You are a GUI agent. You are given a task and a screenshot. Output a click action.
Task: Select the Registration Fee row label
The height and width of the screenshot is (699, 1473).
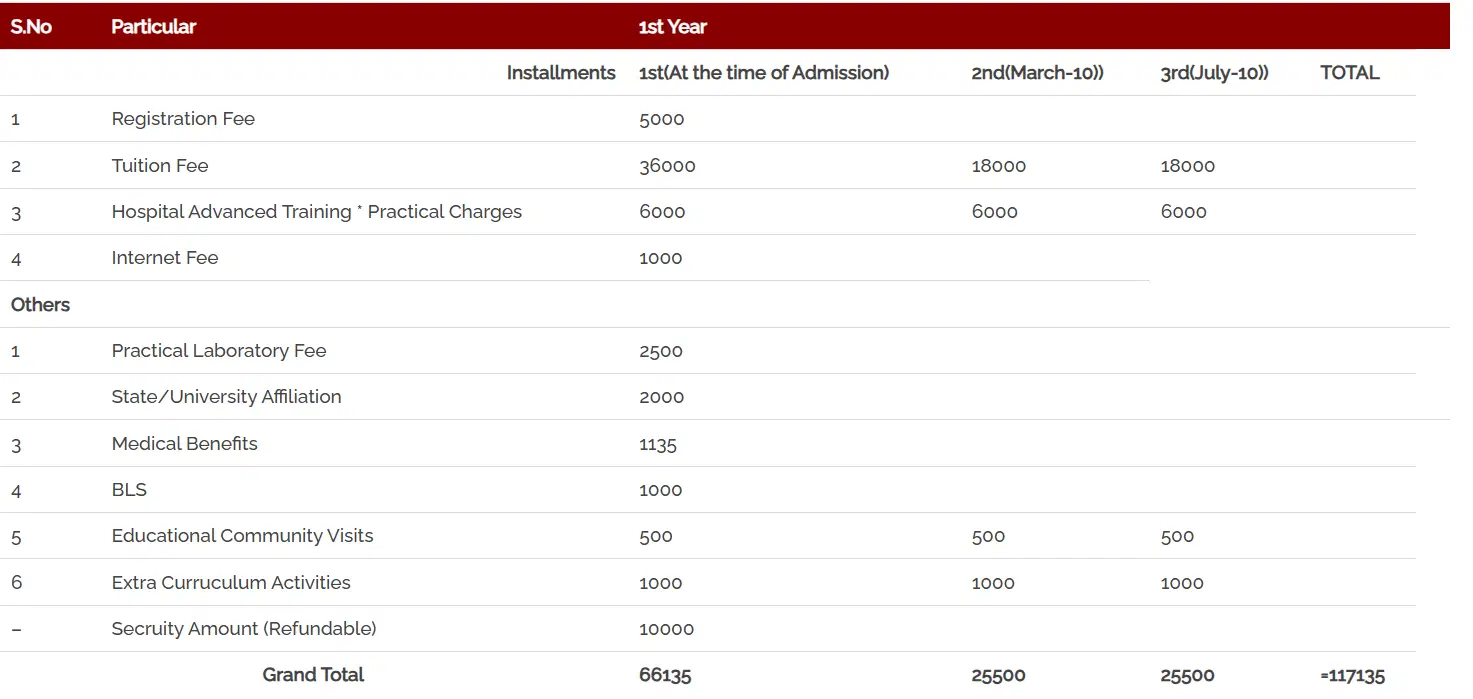(183, 119)
